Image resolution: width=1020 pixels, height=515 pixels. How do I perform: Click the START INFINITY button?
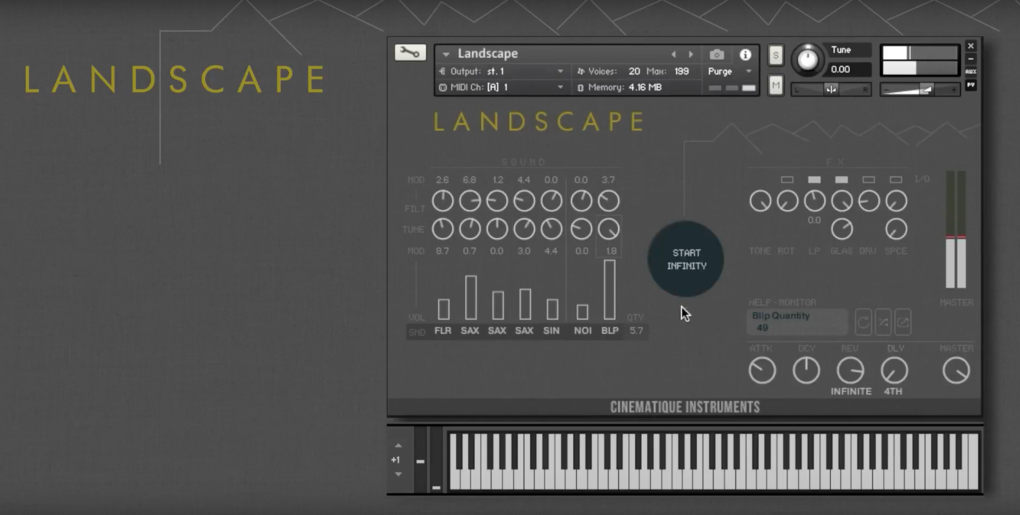(x=686, y=259)
